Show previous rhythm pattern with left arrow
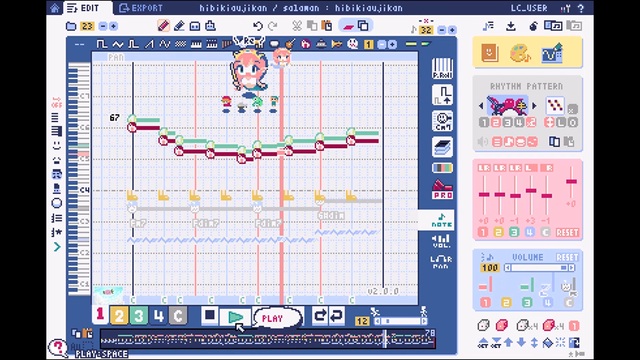This screenshot has height=360, width=640. (x=481, y=106)
